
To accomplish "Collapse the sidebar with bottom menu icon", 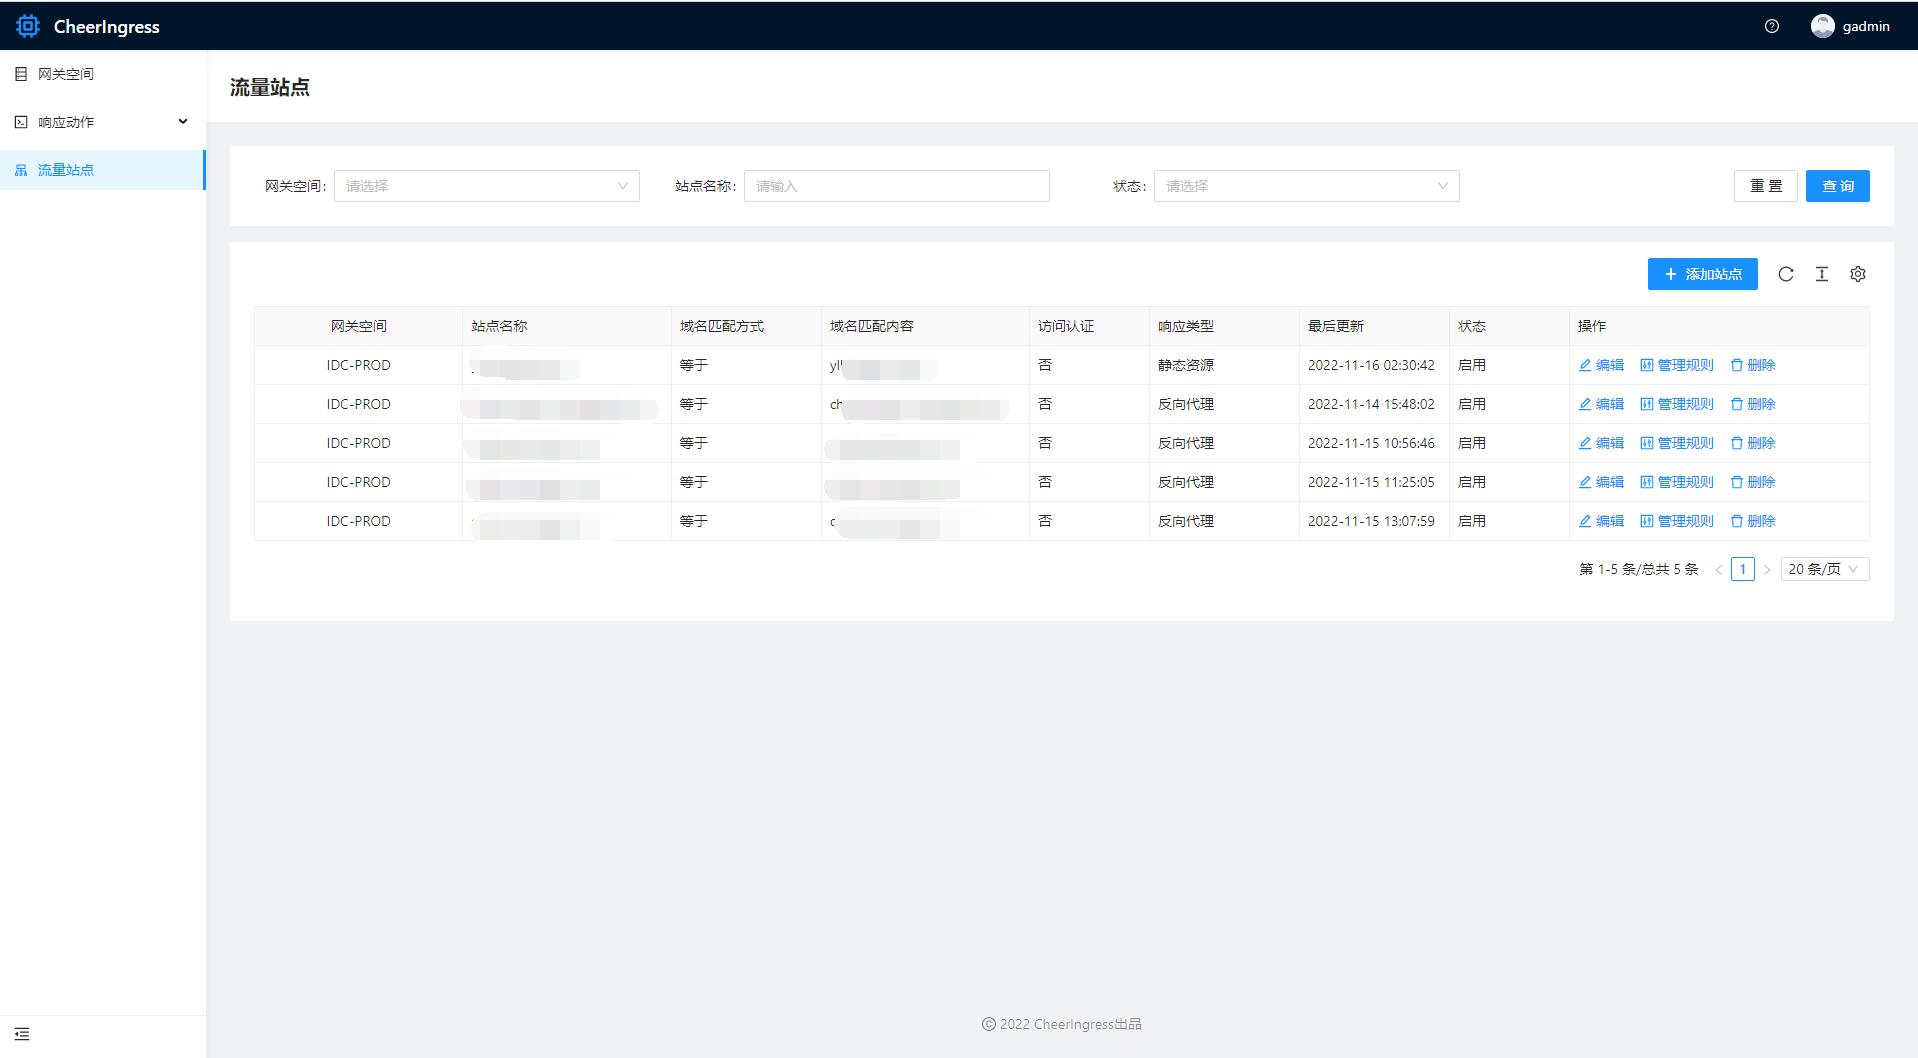I will pos(22,1034).
